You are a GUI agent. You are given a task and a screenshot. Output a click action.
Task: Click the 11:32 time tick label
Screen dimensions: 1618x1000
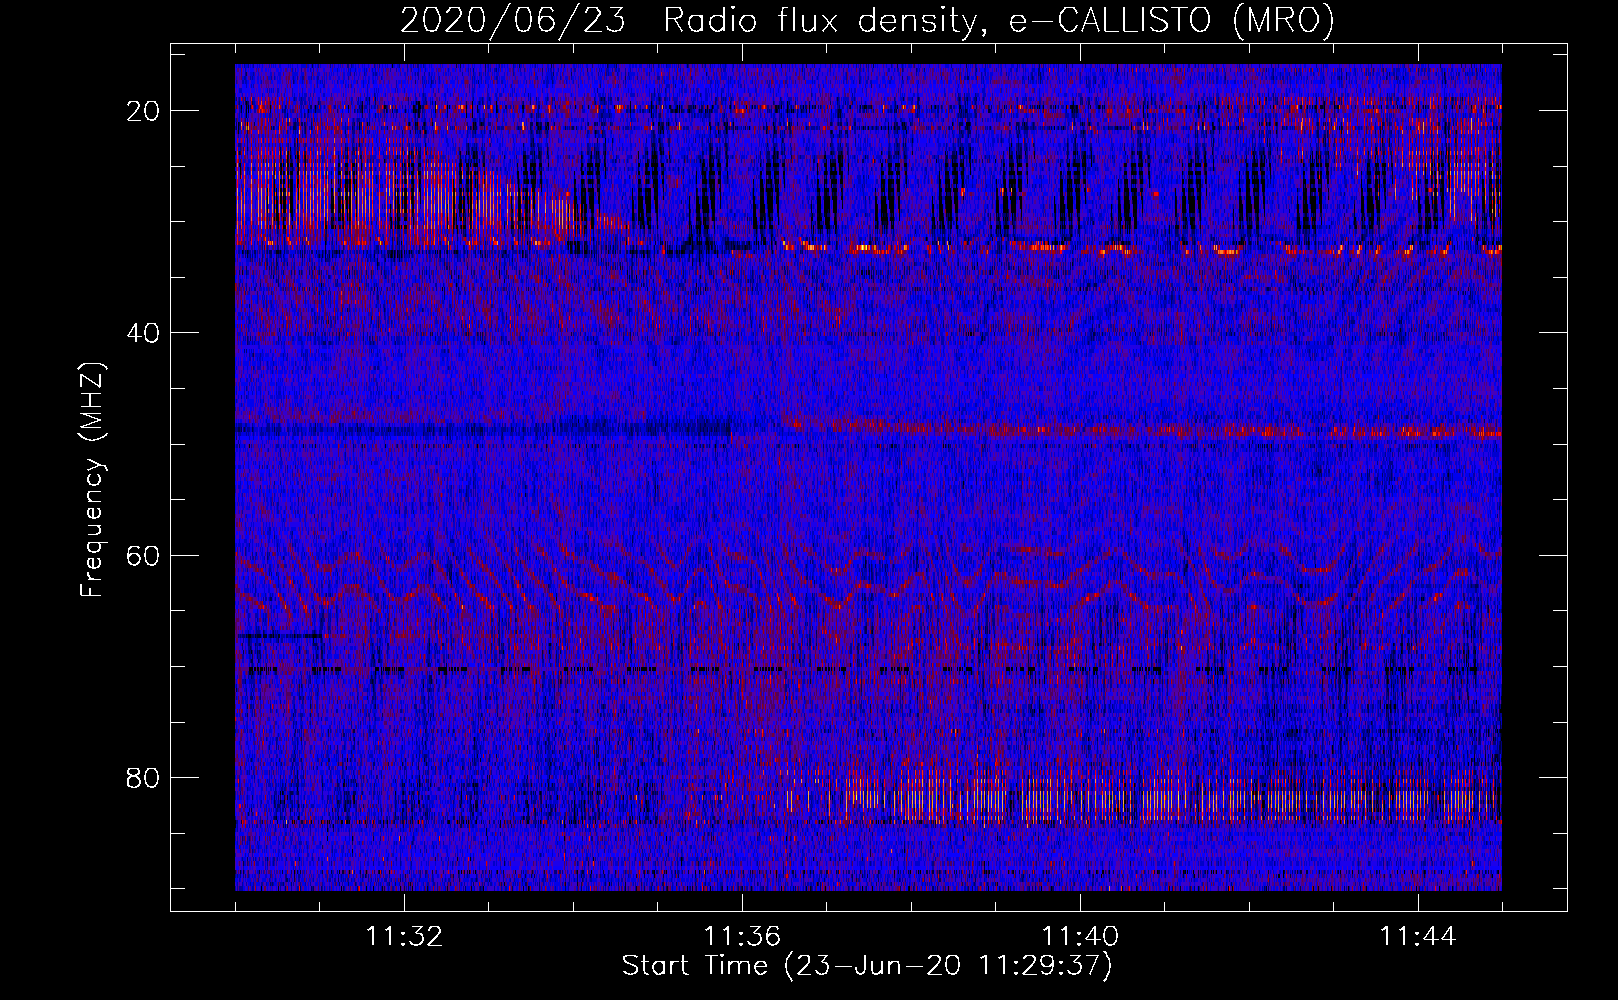(x=404, y=937)
